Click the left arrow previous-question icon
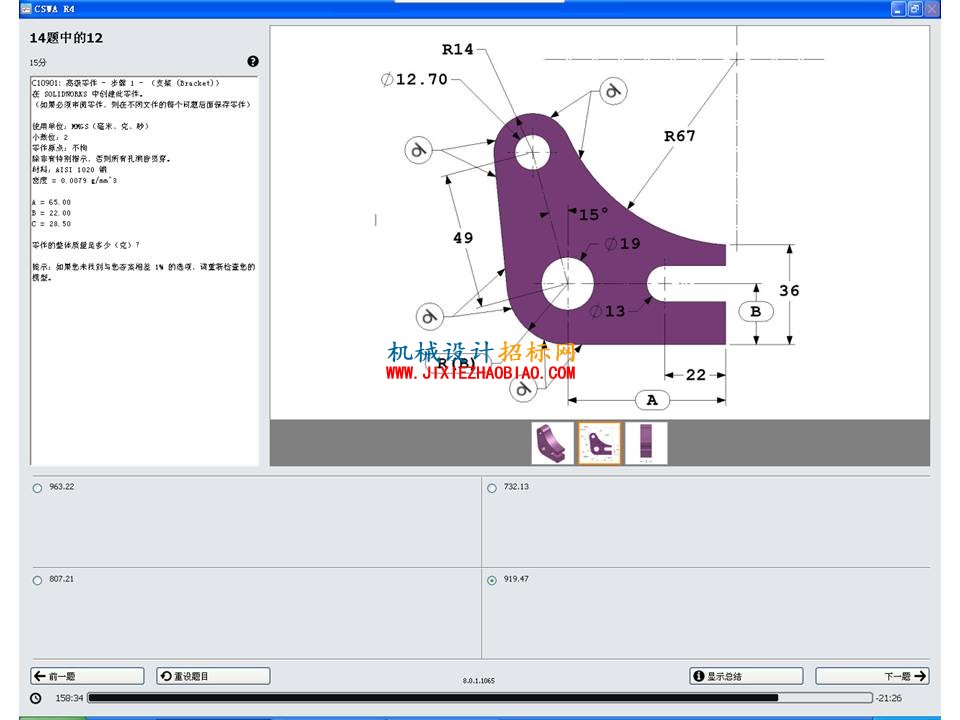Screen dimensions: 960x720 (40, 676)
